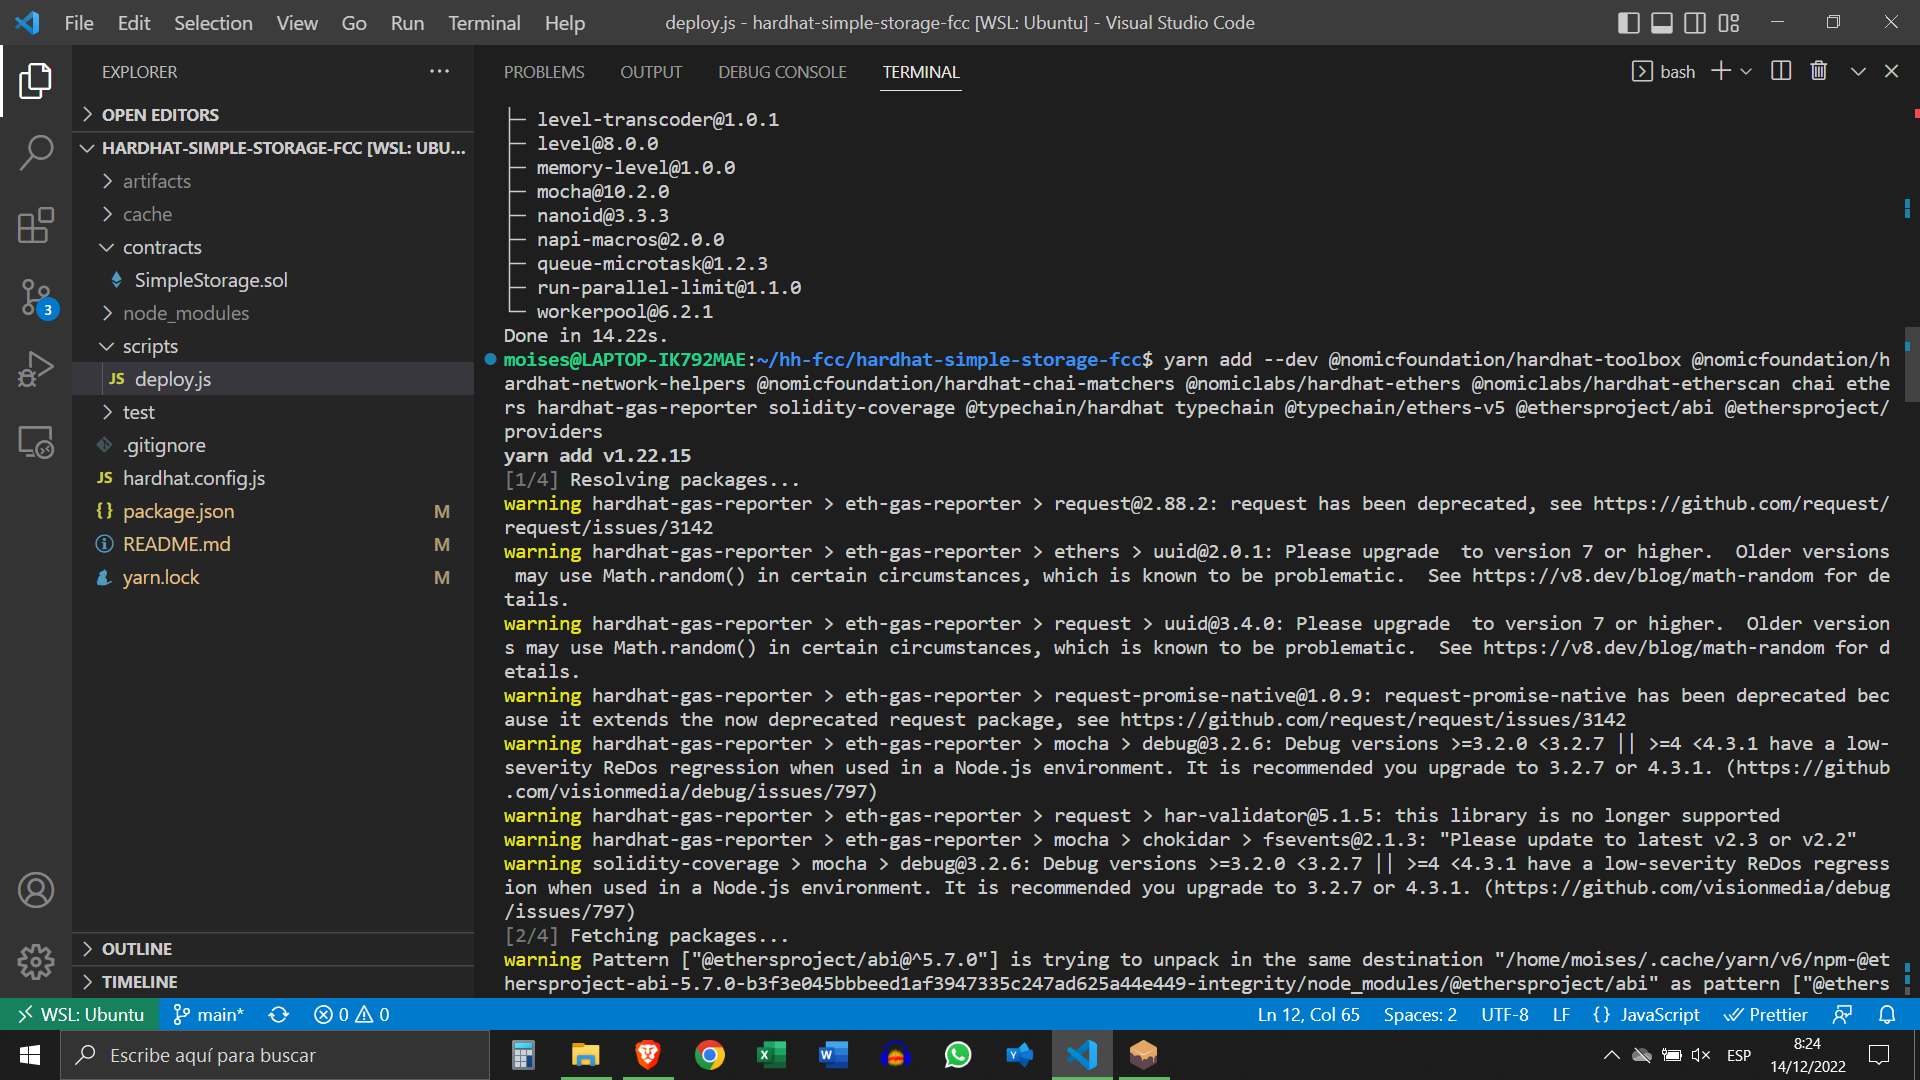Open a new terminal with plus icon
Image resolution: width=1920 pixels, height=1080 pixels.
[1718, 70]
